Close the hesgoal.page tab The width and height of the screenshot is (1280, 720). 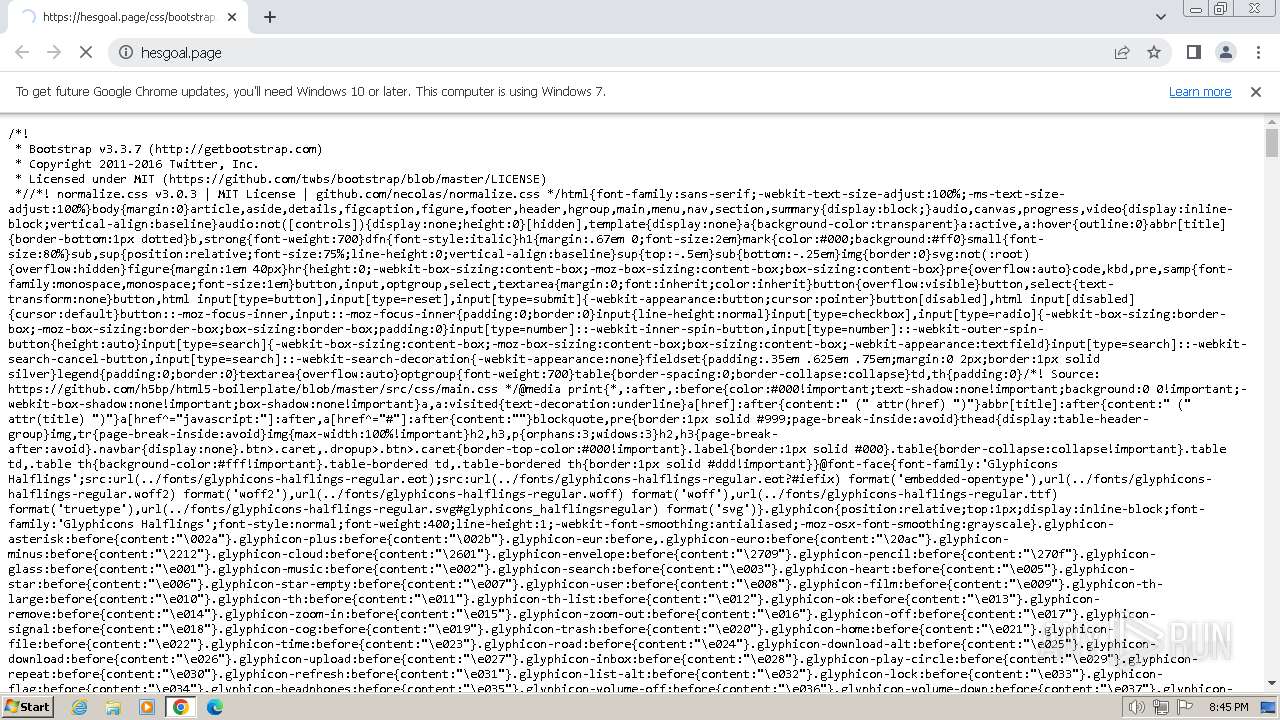232,17
